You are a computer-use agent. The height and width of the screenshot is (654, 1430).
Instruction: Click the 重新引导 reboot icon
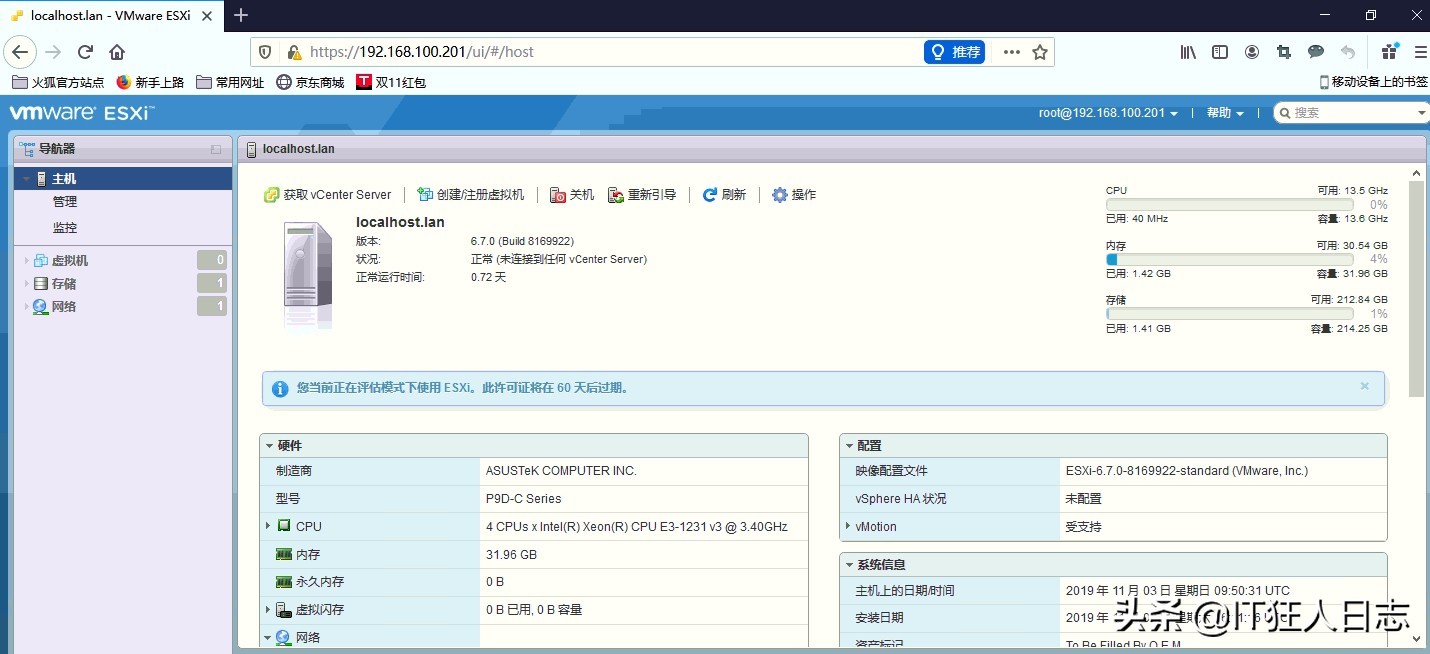point(614,194)
